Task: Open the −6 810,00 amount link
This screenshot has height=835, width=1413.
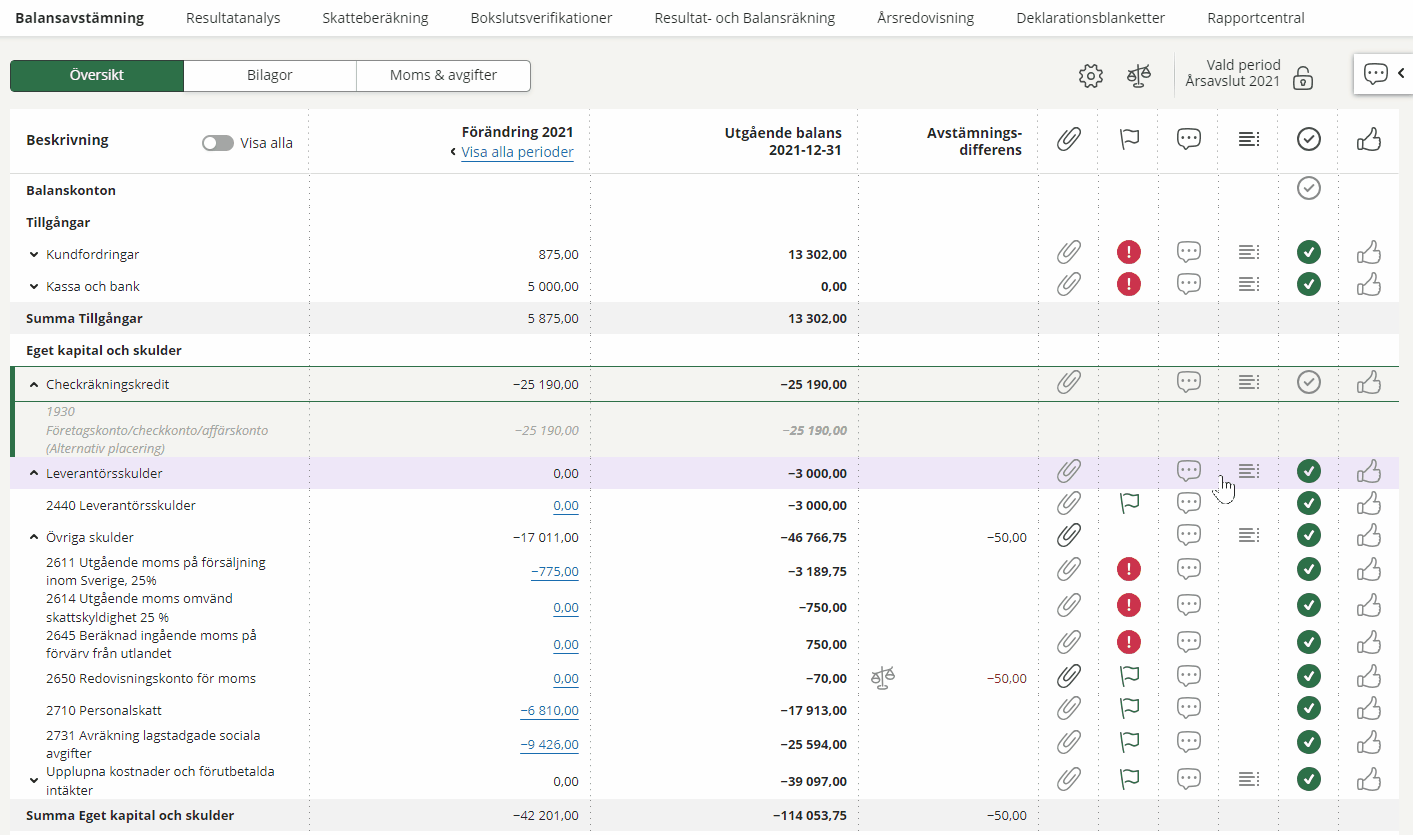Action: coord(549,711)
